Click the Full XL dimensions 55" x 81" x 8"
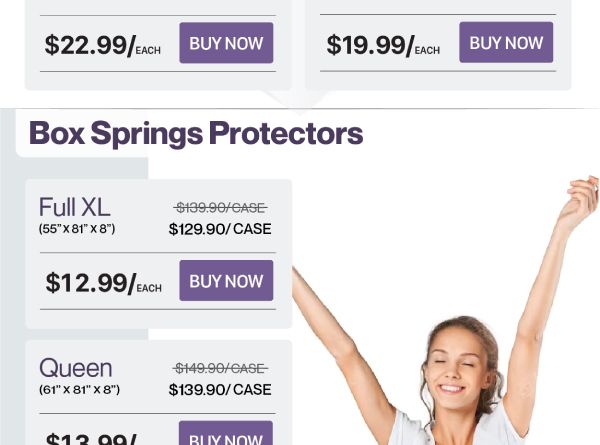 (x=77, y=229)
